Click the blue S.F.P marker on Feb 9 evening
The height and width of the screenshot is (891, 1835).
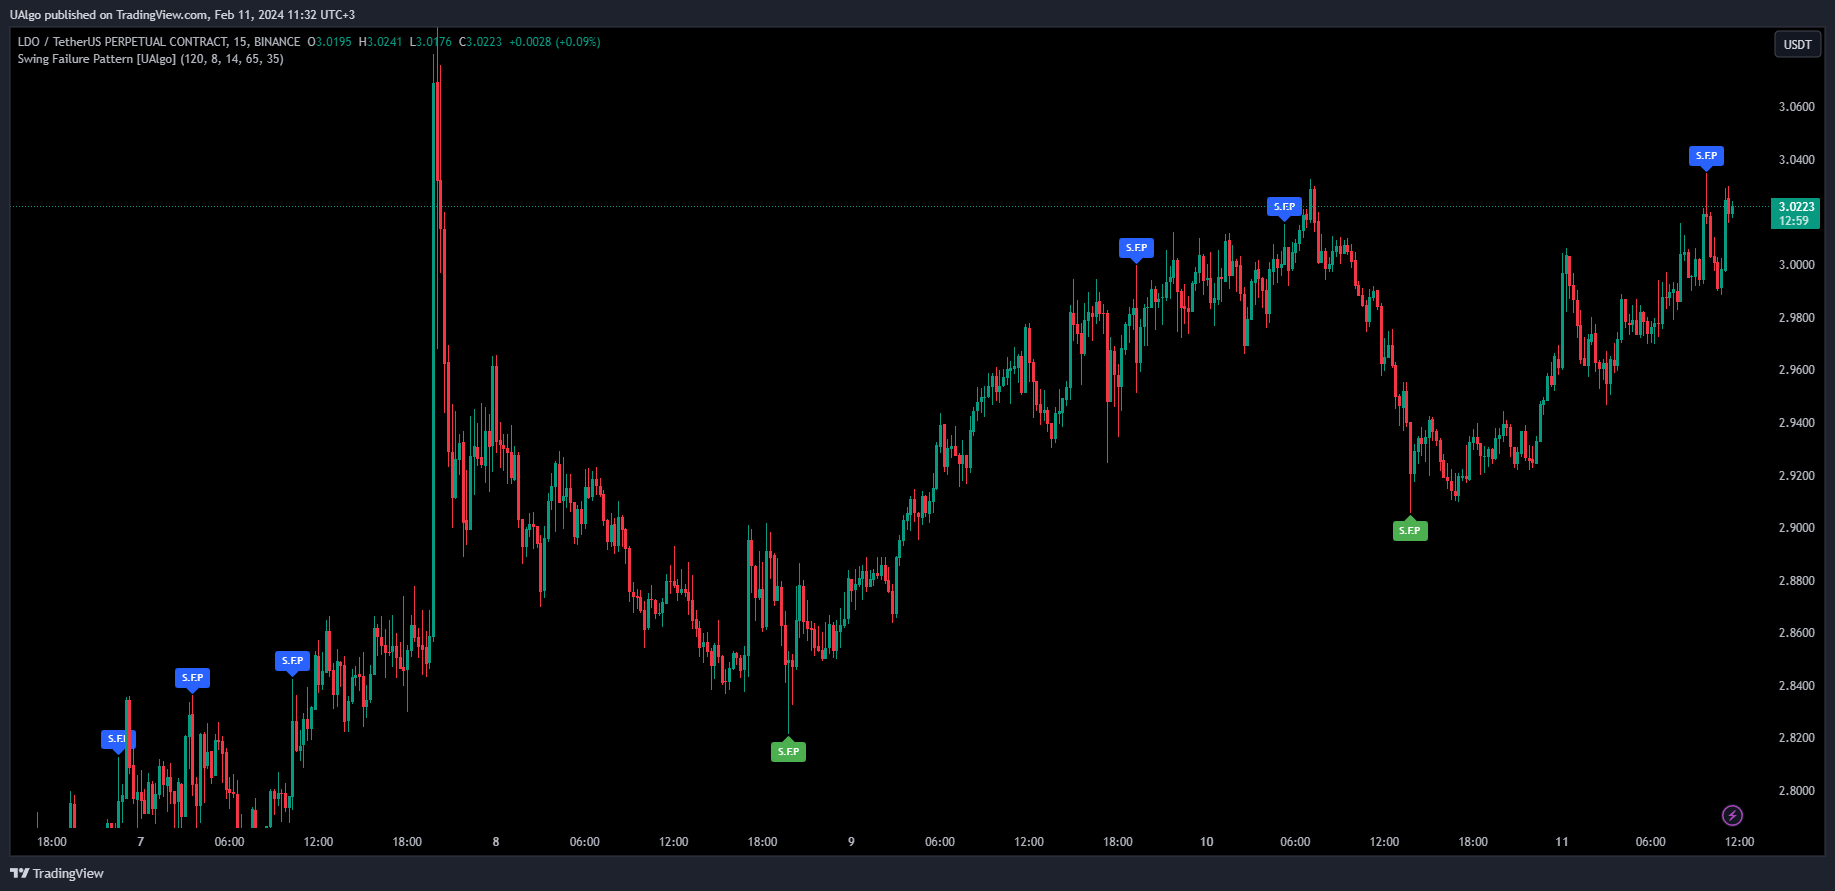point(1137,248)
